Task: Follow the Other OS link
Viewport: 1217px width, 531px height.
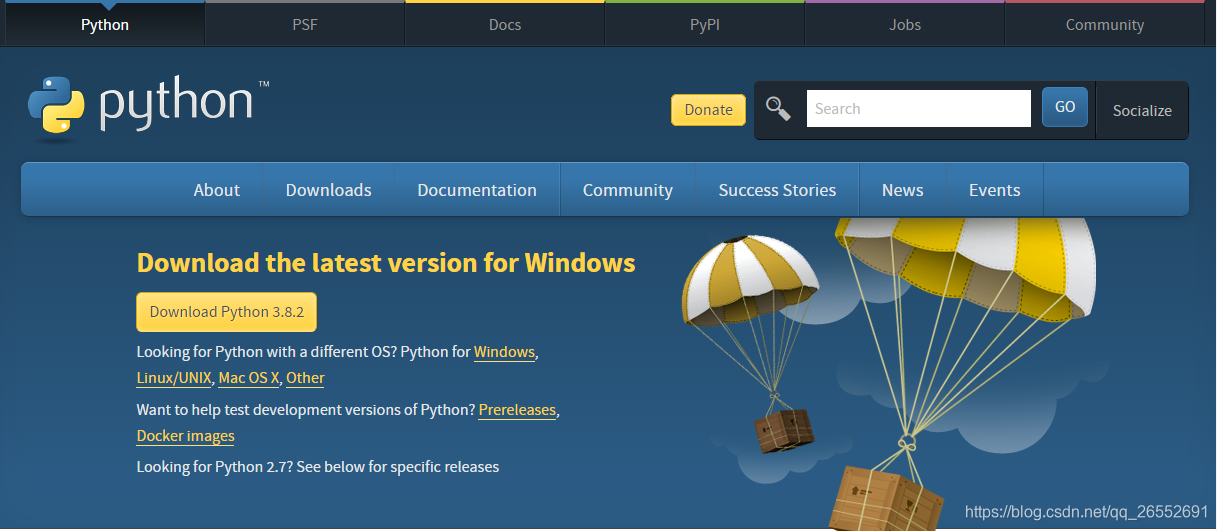Action: click(x=305, y=378)
